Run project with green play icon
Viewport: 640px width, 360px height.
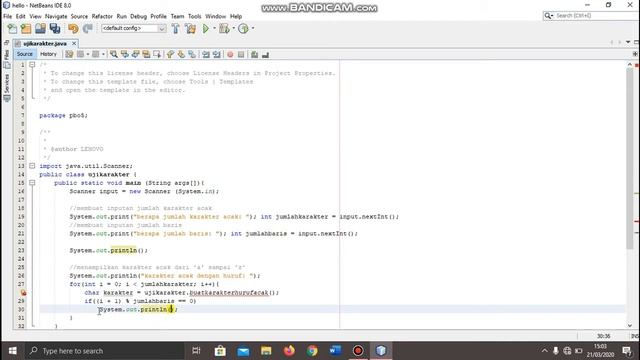pos(206,29)
